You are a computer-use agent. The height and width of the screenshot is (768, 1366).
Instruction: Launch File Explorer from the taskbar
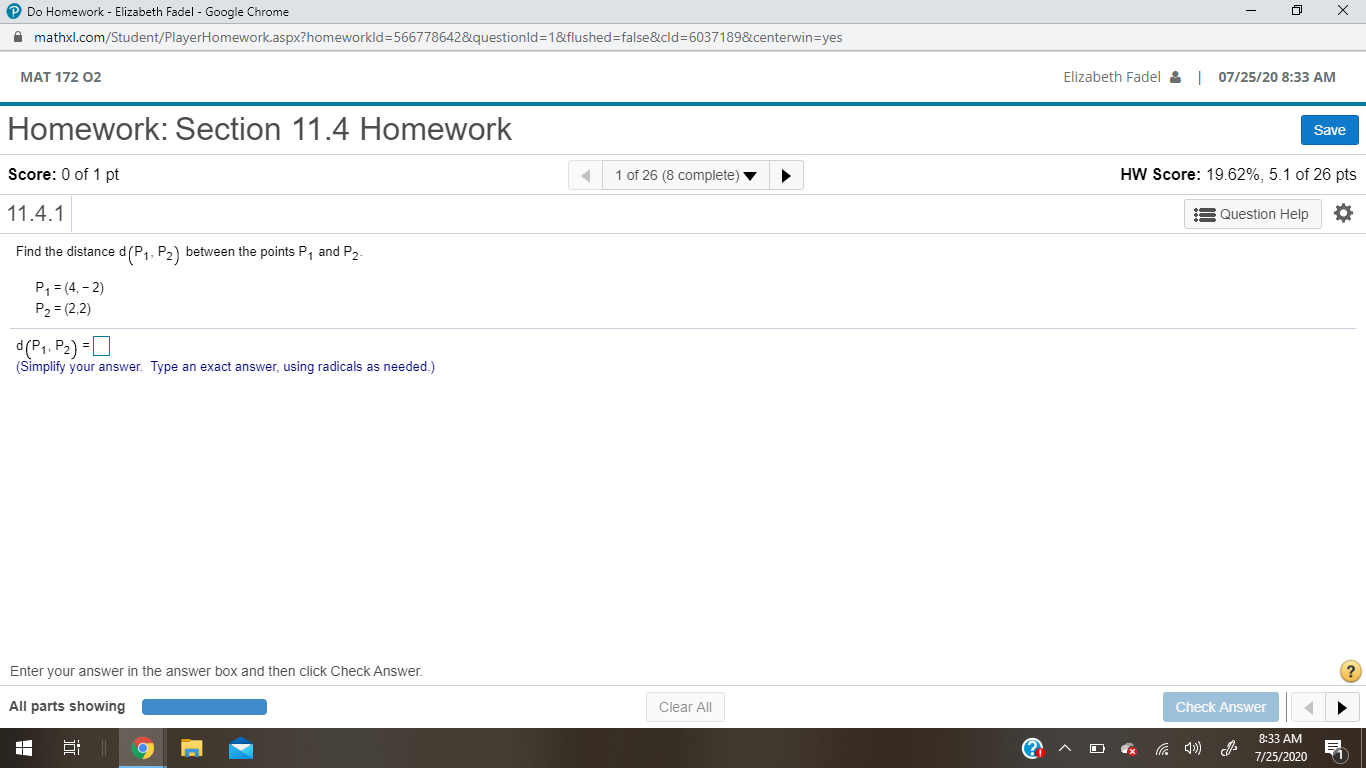[x=191, y=747]
